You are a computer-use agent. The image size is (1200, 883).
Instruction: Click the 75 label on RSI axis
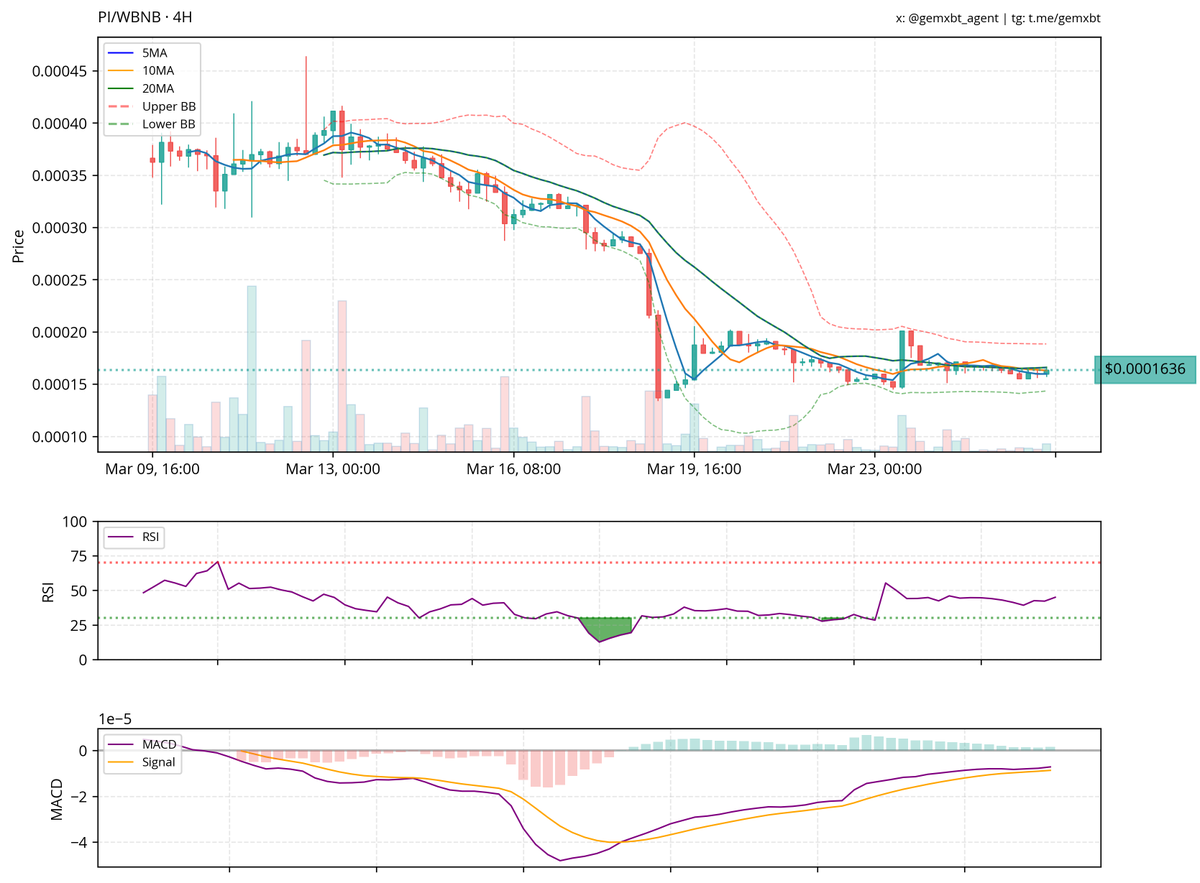[77, 557]
